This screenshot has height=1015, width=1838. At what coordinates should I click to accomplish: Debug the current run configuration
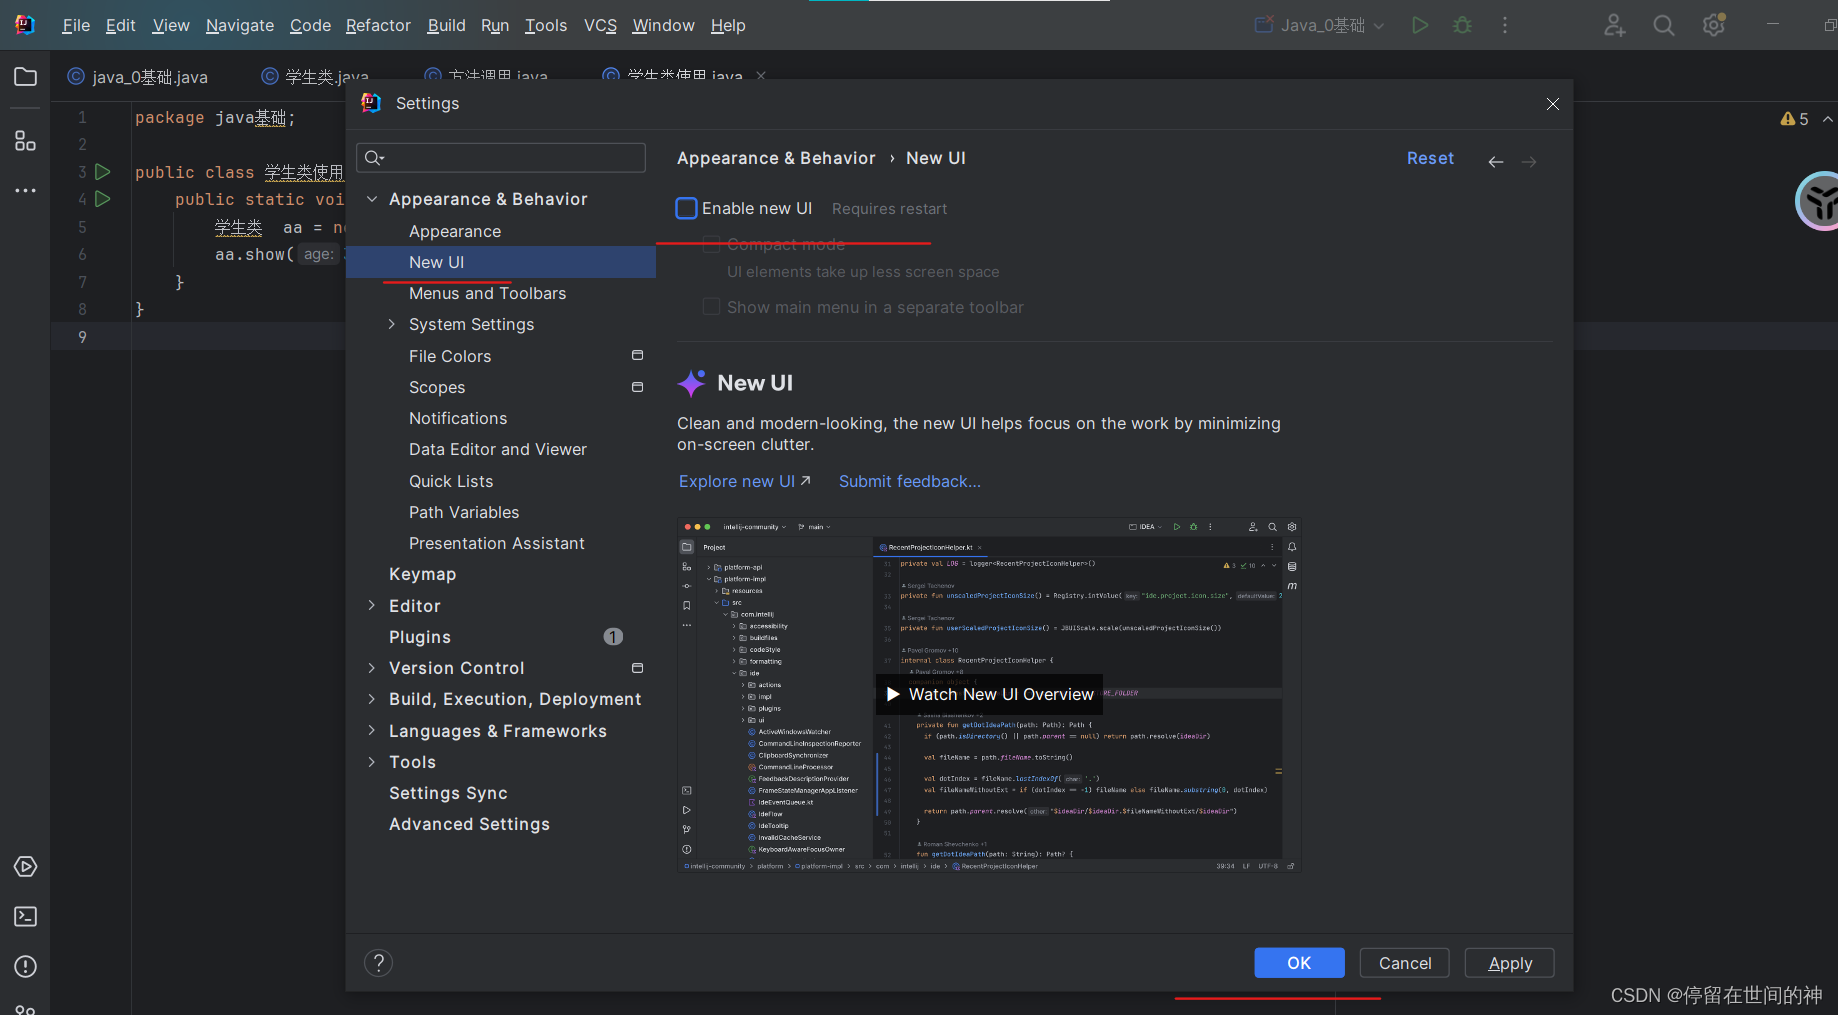click(x=1463, y=25)
